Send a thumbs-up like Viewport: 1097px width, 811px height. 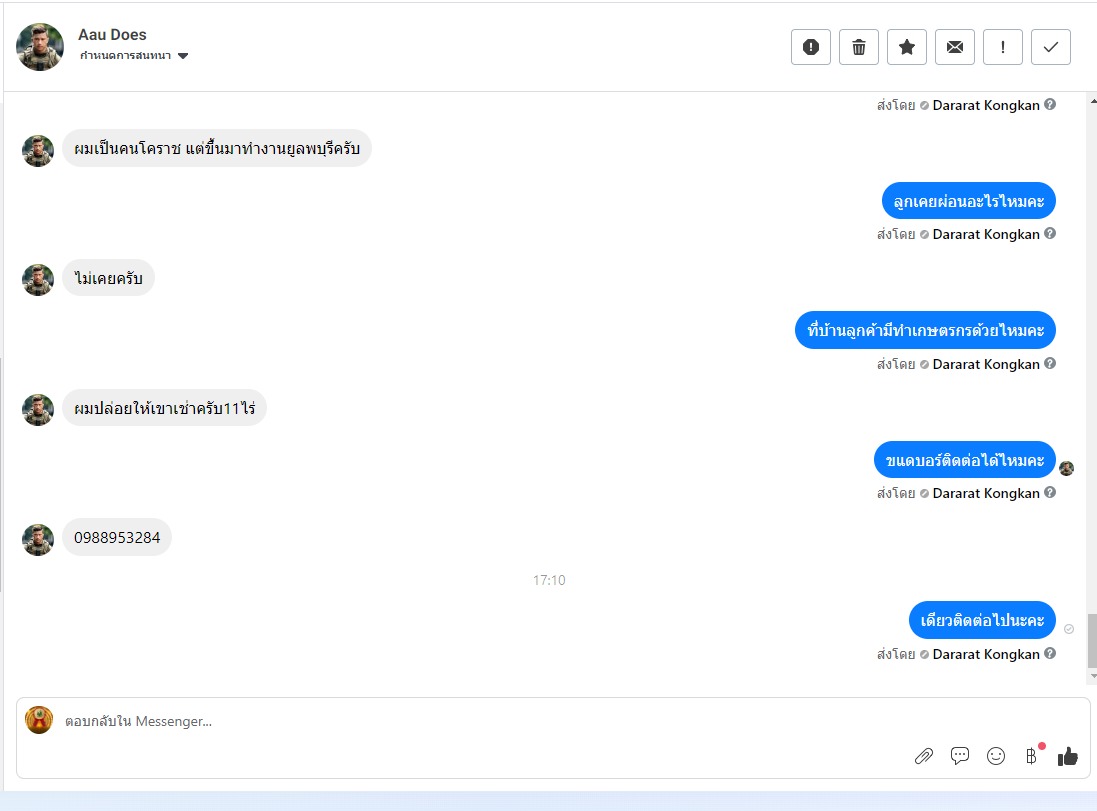pos(1067,756)
